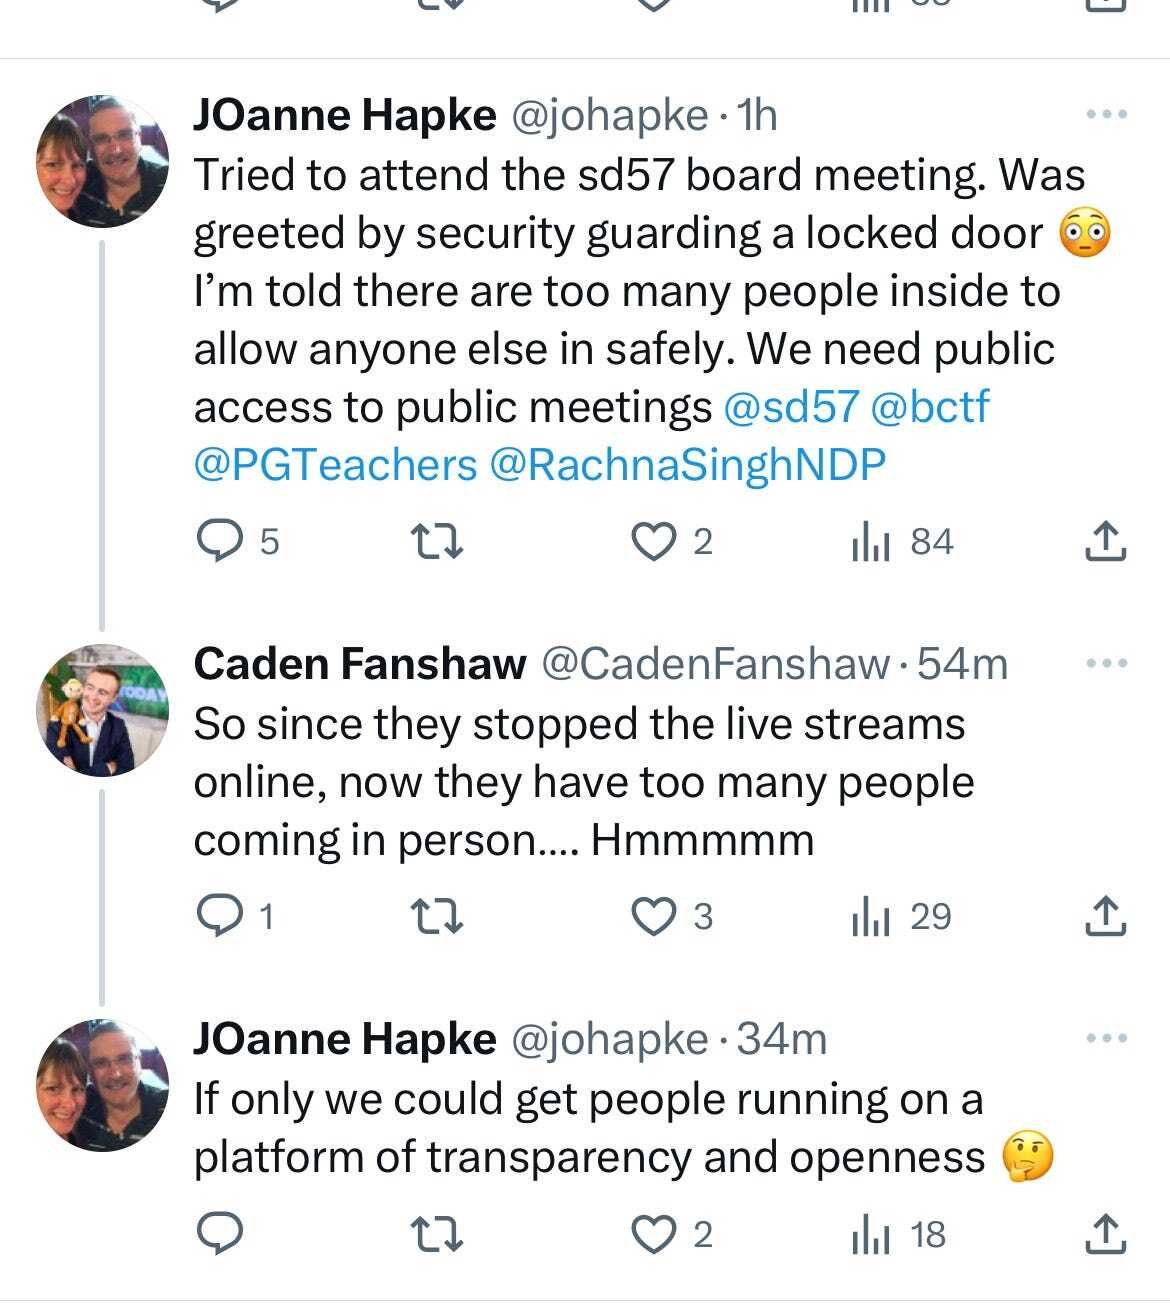This screenshot has width=1170, height=1305.
Task: Open the @bctf mention link
Action: [x=930, y=406]
